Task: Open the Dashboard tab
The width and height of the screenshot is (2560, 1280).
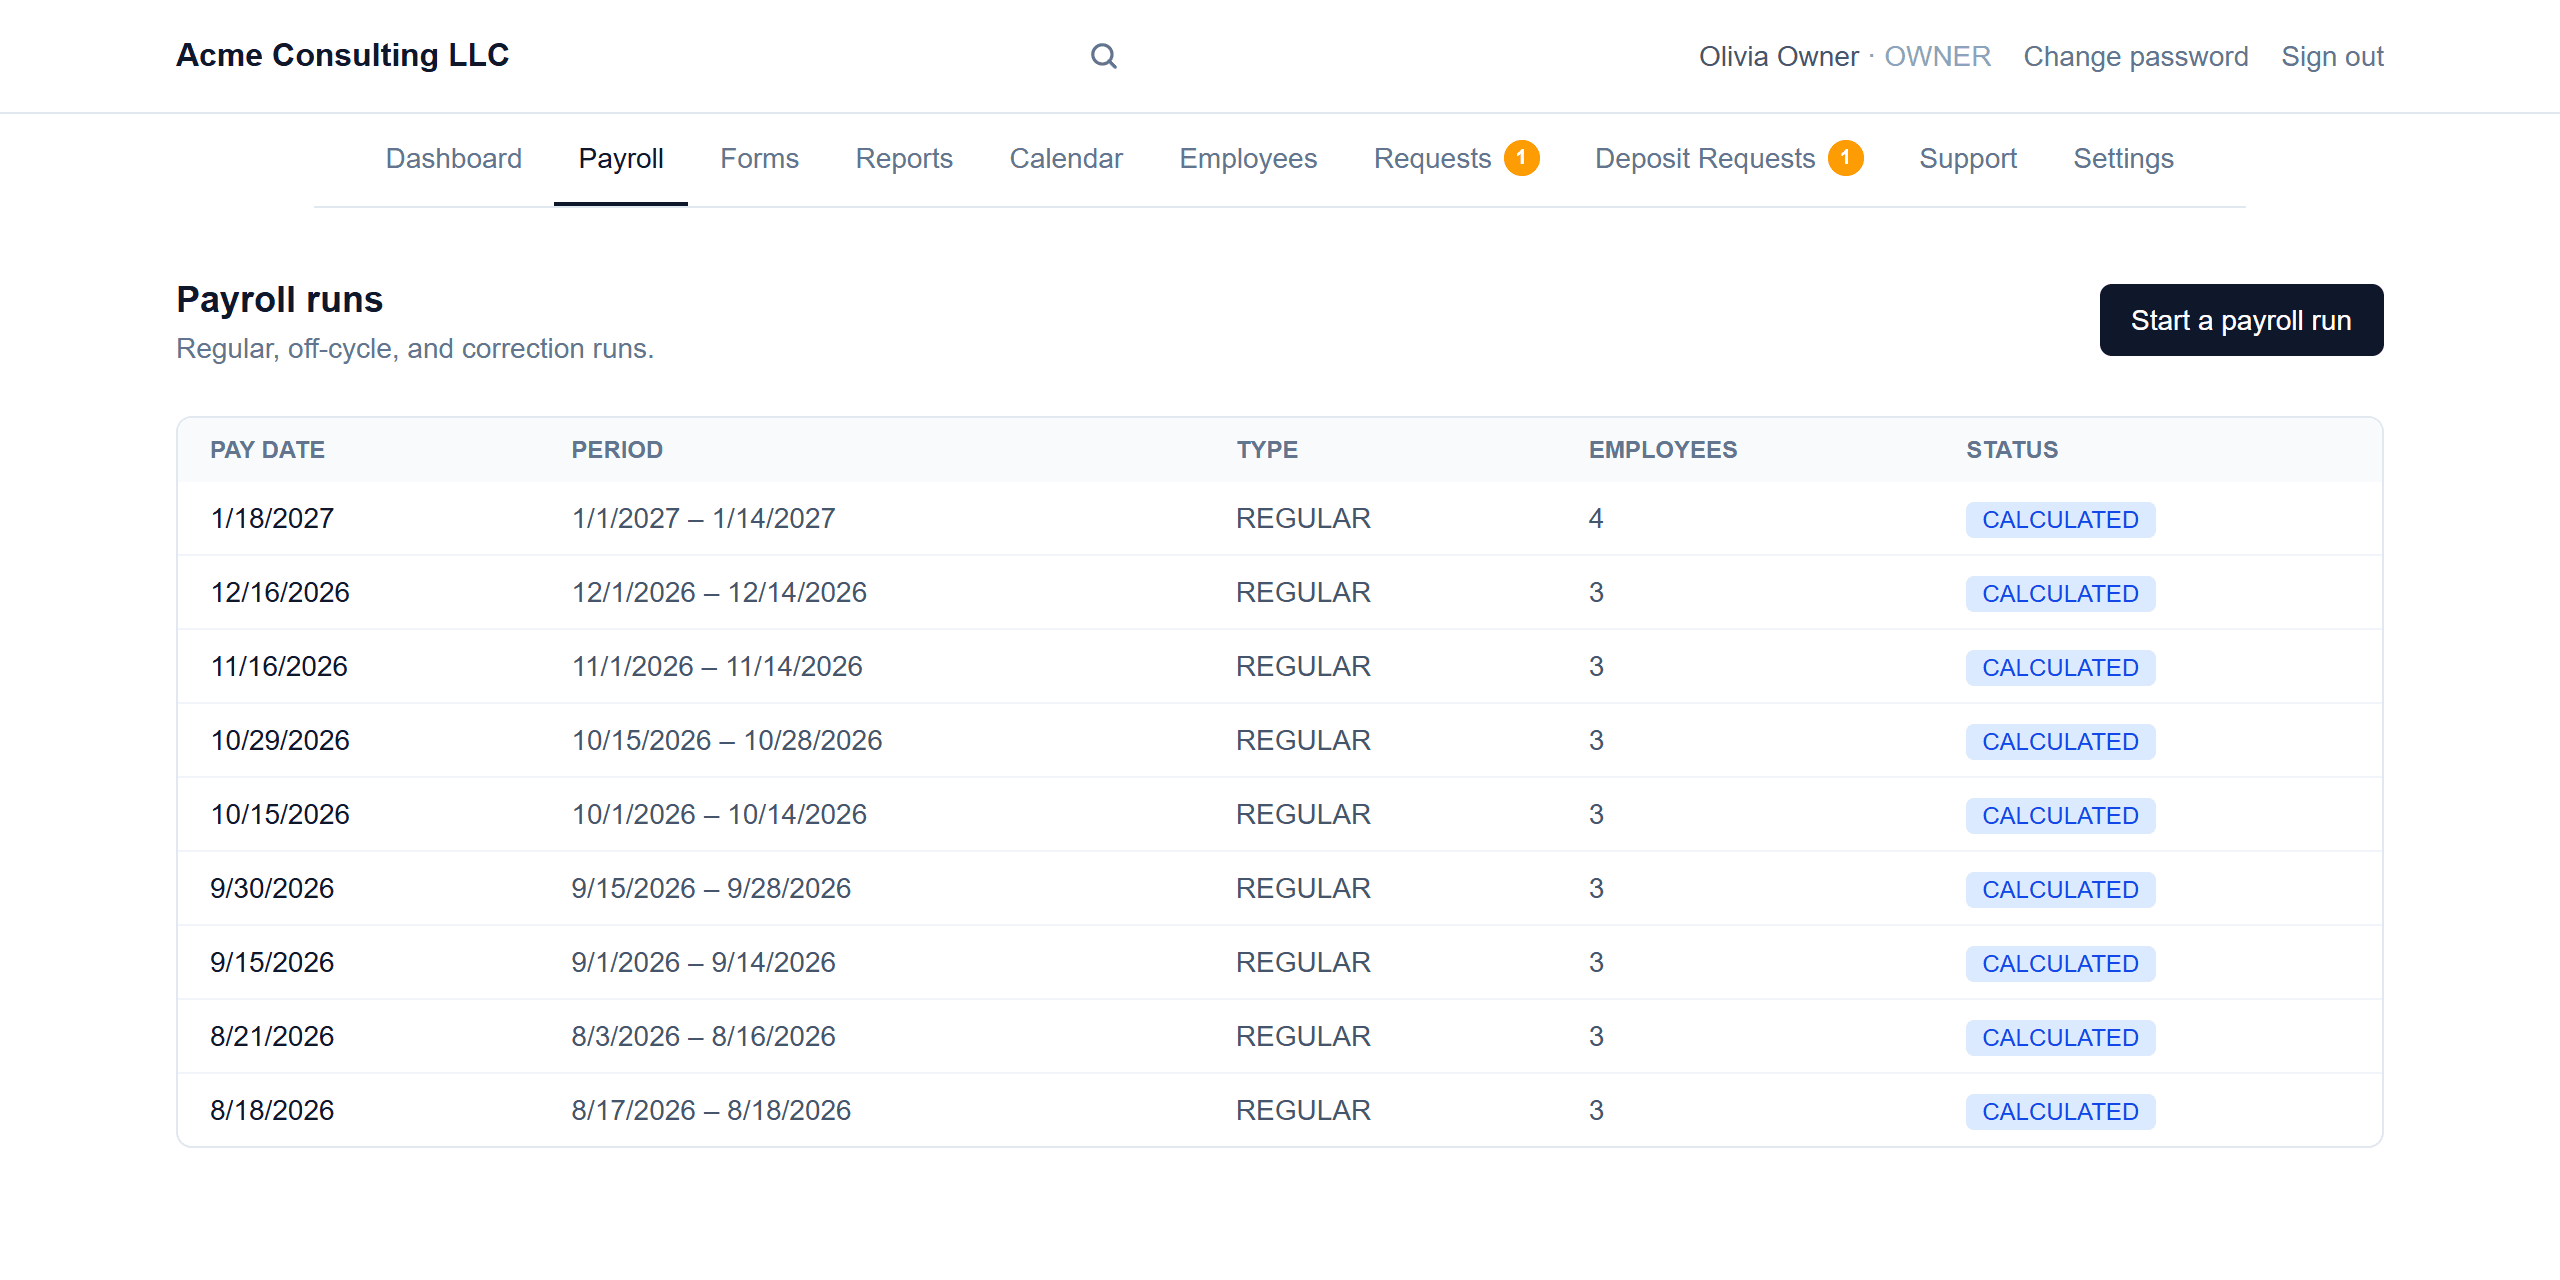Action: (x=454, y=158)
